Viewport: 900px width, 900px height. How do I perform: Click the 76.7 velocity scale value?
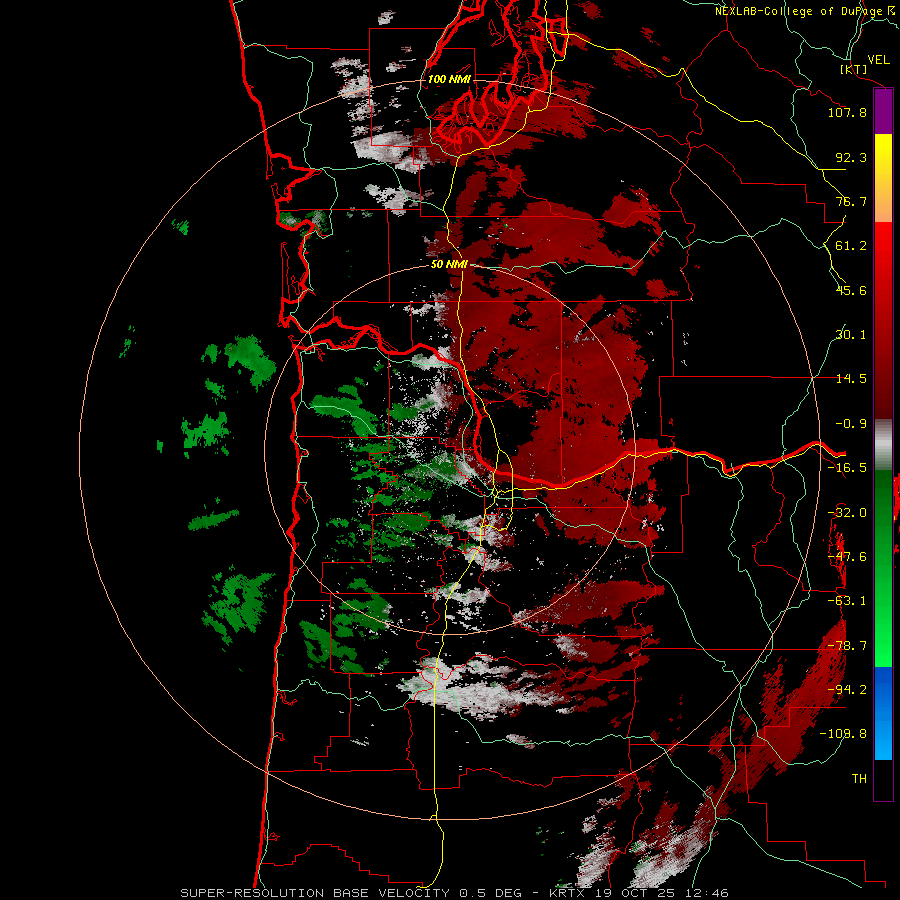(x=851, y=201)
